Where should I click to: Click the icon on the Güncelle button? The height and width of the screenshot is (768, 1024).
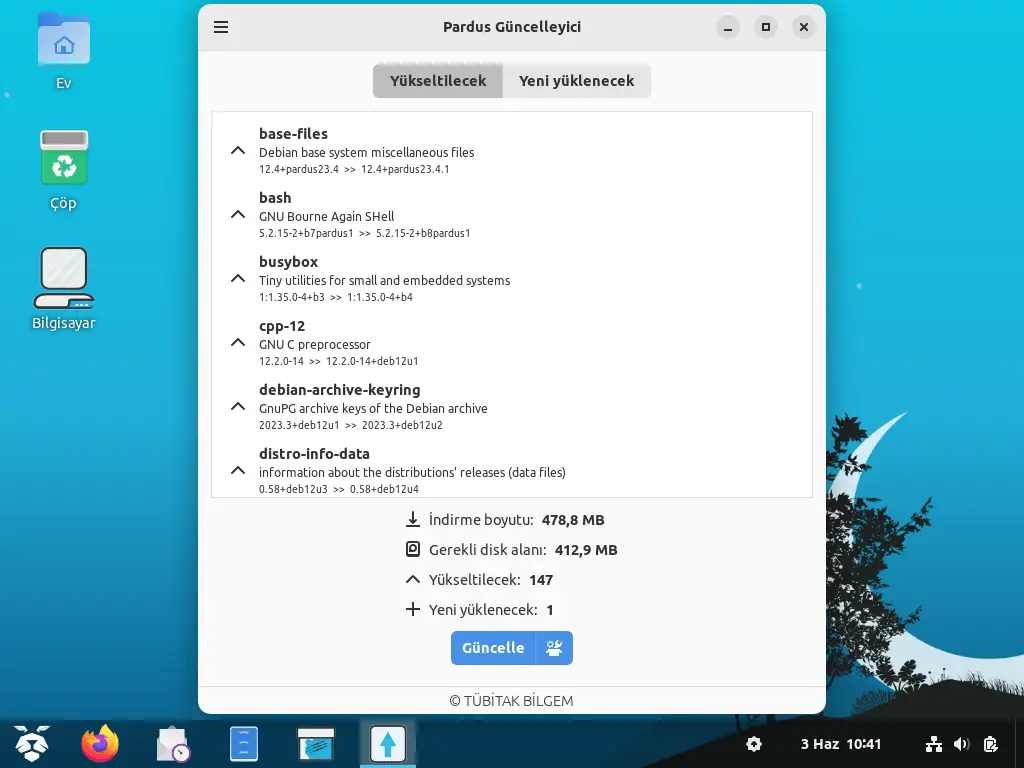(x=554, y=648)
